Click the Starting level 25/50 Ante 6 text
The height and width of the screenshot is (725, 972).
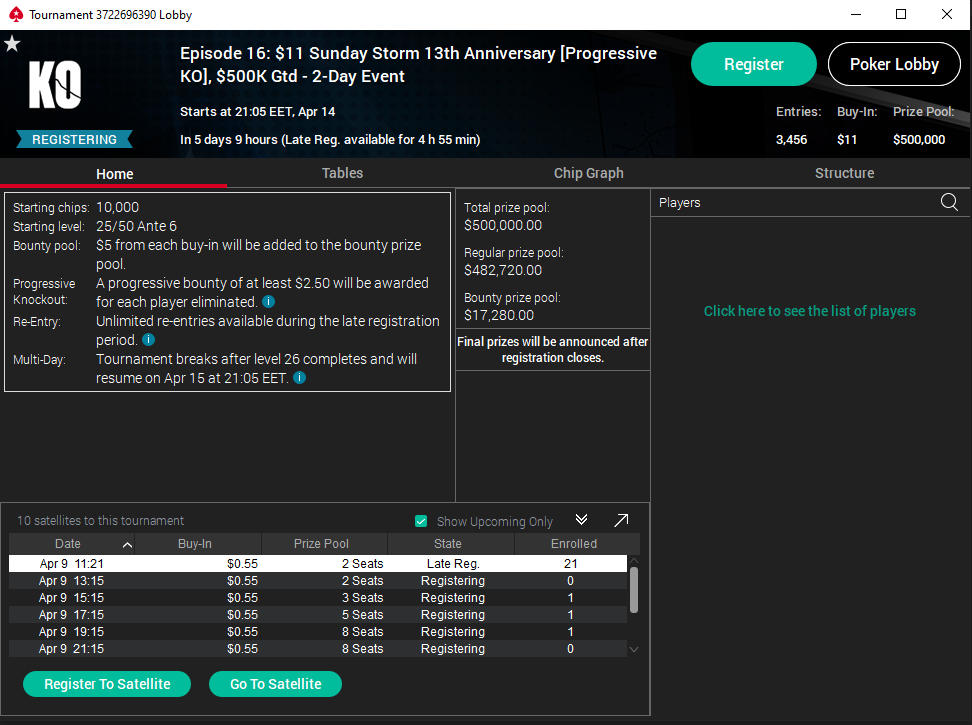(x=136, y=226)
